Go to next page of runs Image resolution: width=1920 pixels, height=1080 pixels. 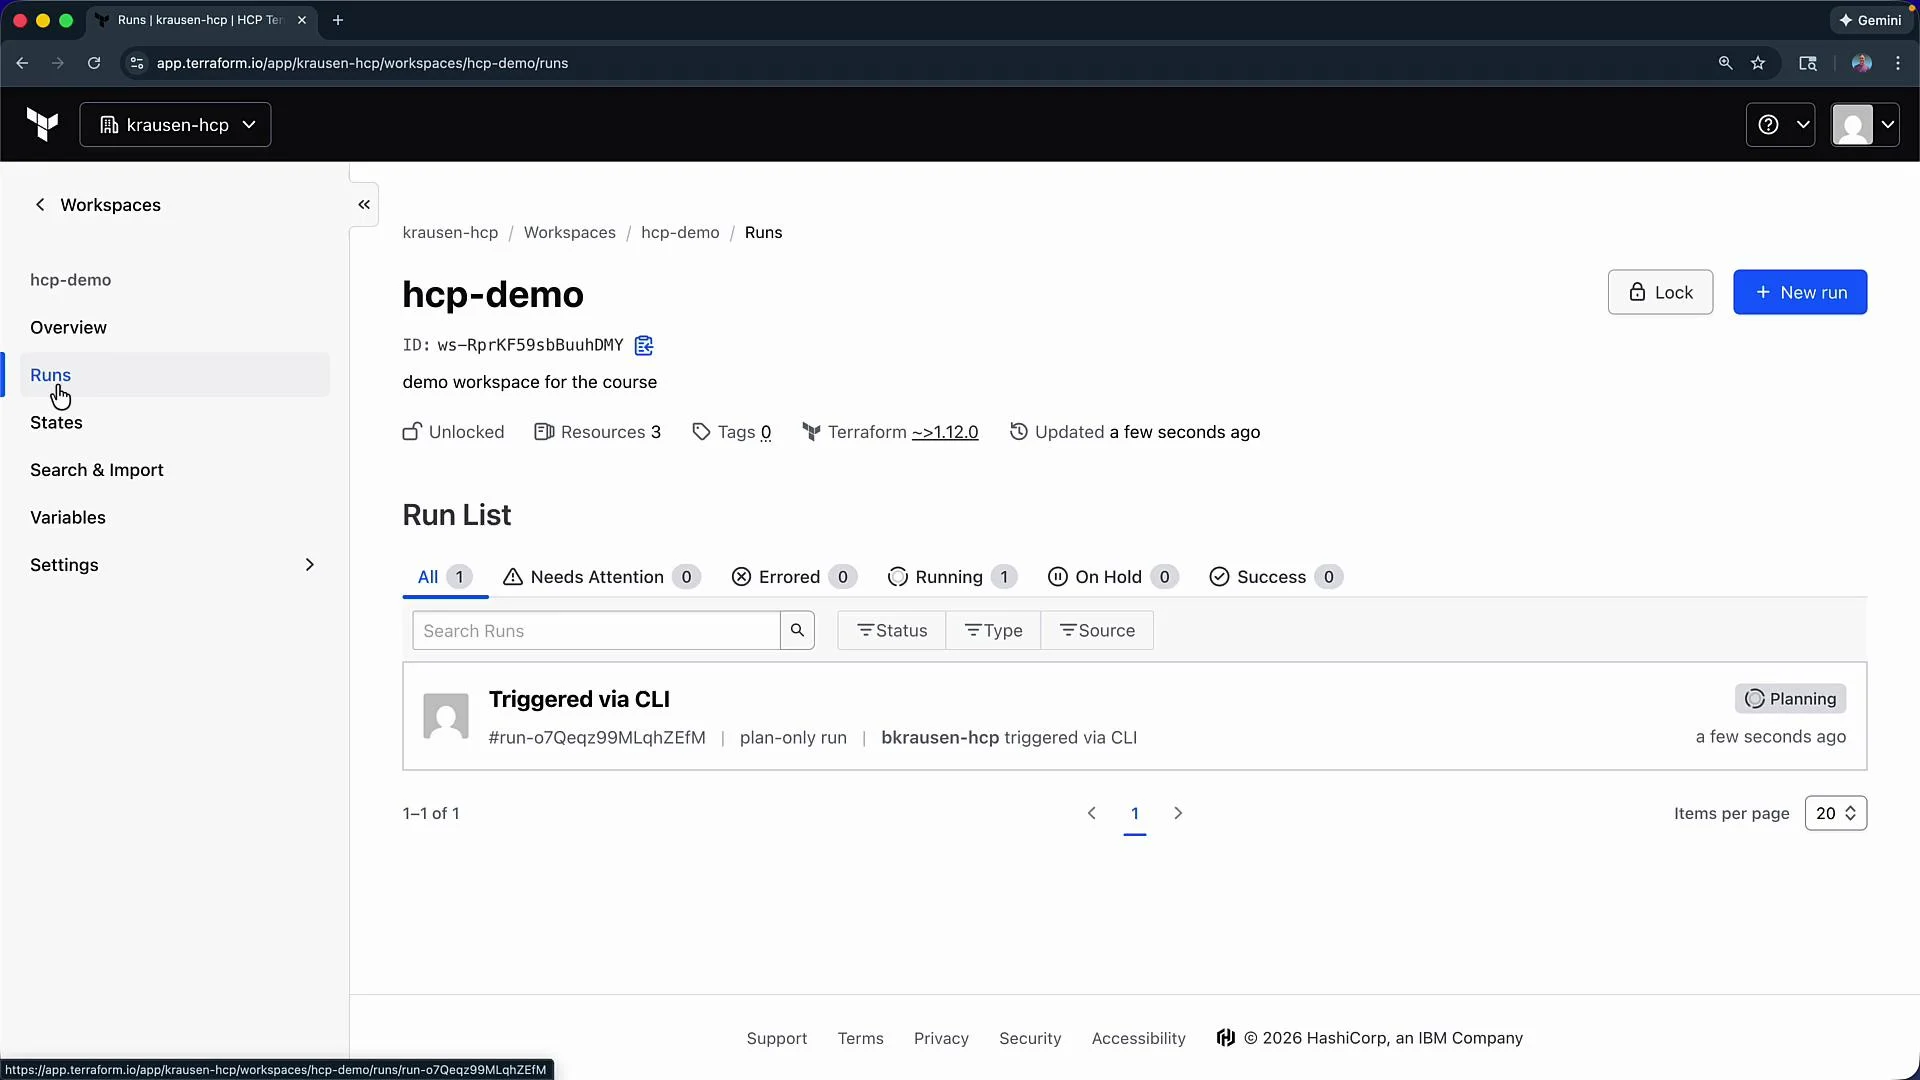1178,813
